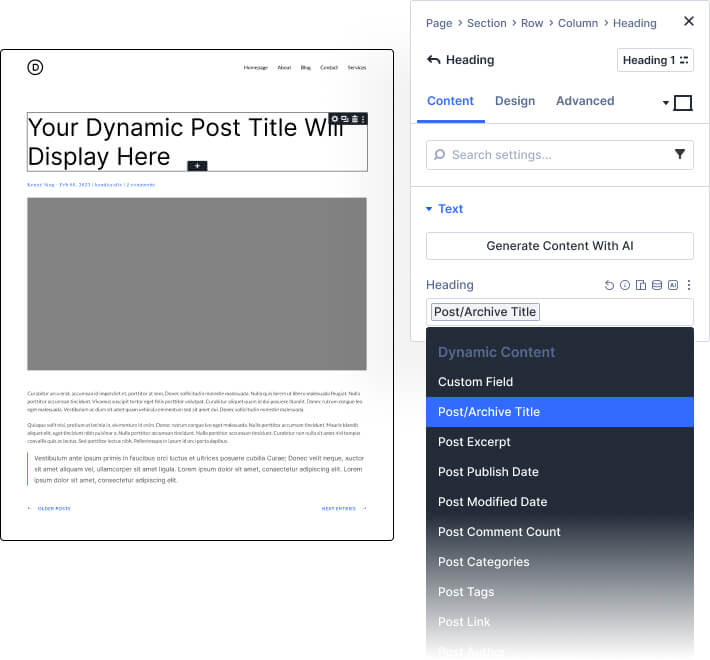Open Blog nav link in preview
This screenshot has height=660, width=710.
(306, 67)
